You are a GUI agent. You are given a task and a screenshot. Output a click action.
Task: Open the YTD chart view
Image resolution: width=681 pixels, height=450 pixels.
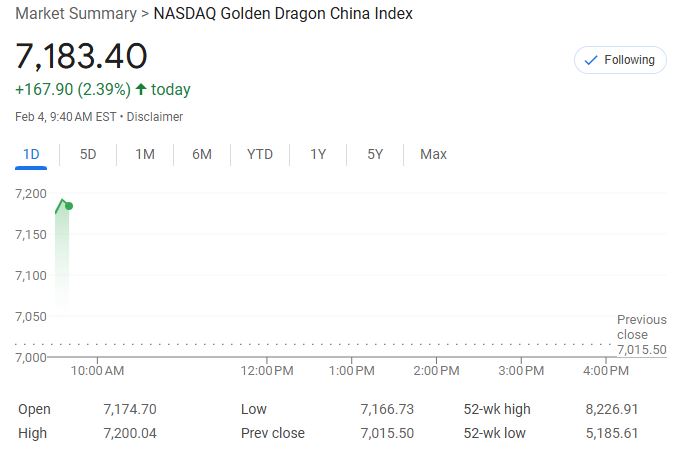pyautogui.click(x=260, y=154)
